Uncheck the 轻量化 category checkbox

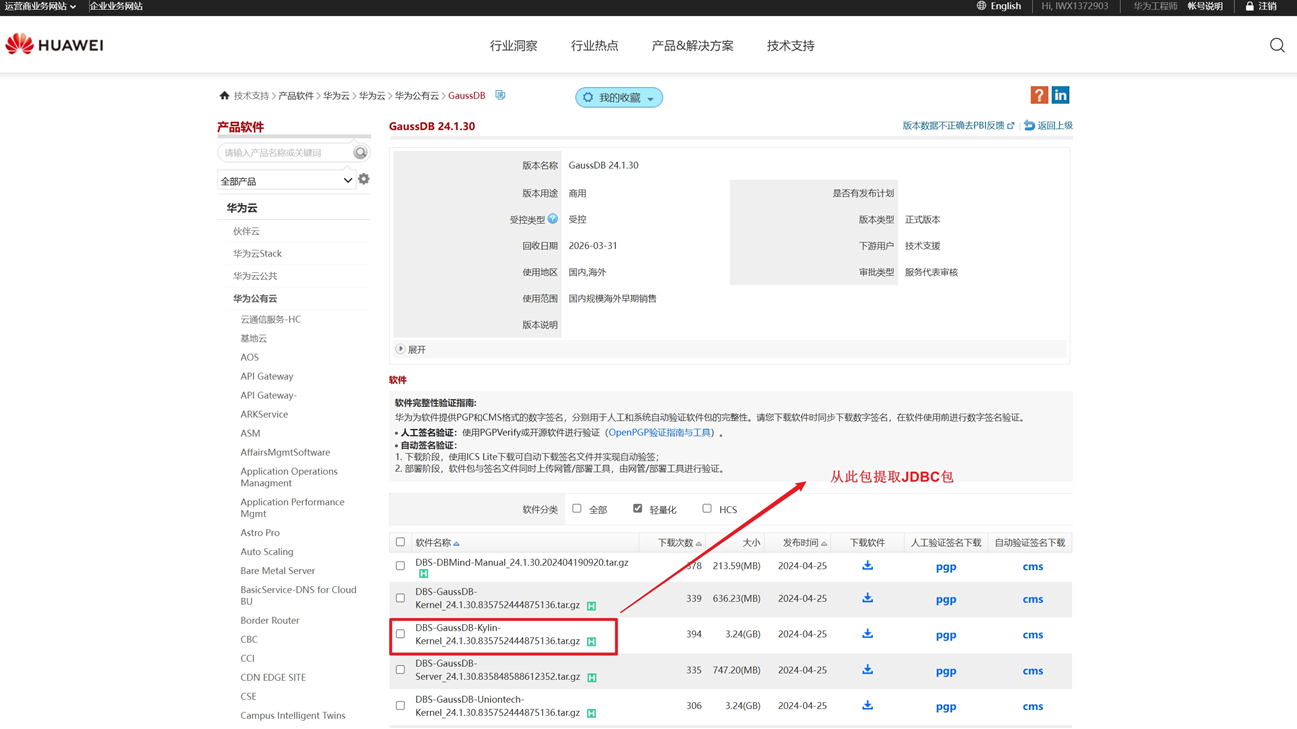pos(637,509)
